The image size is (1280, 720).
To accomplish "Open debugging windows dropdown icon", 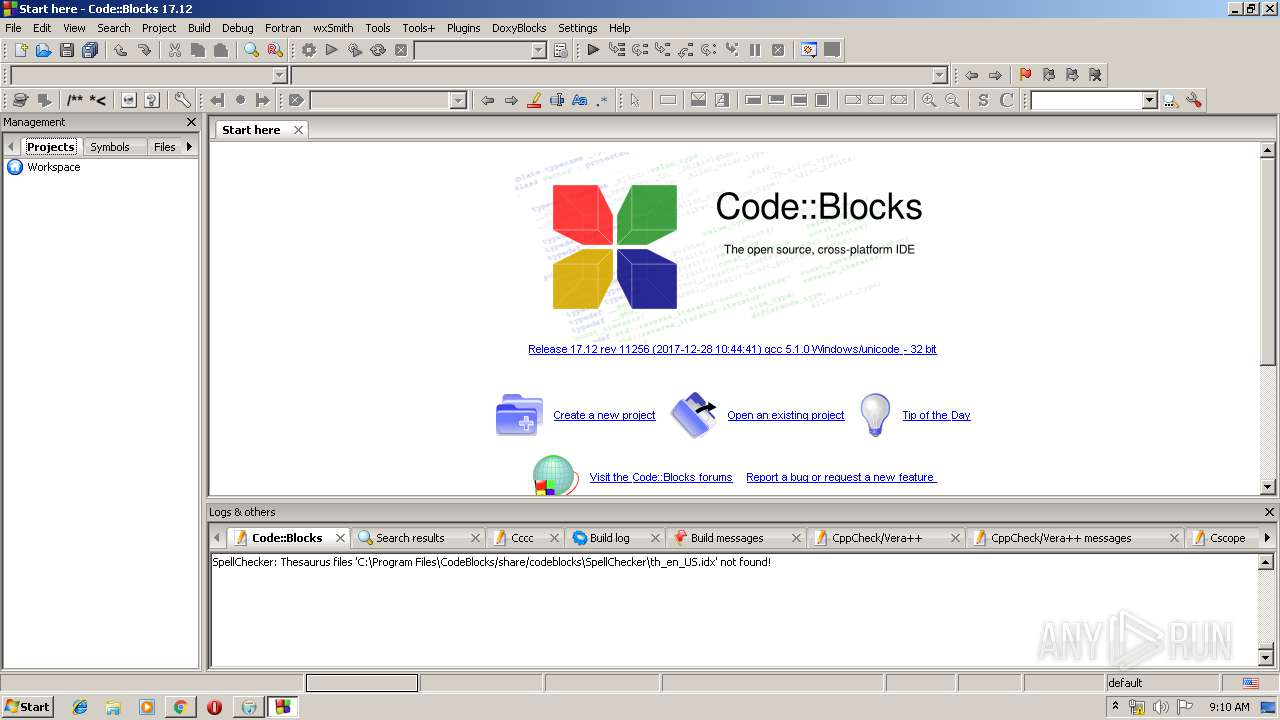I will point(808,50).
